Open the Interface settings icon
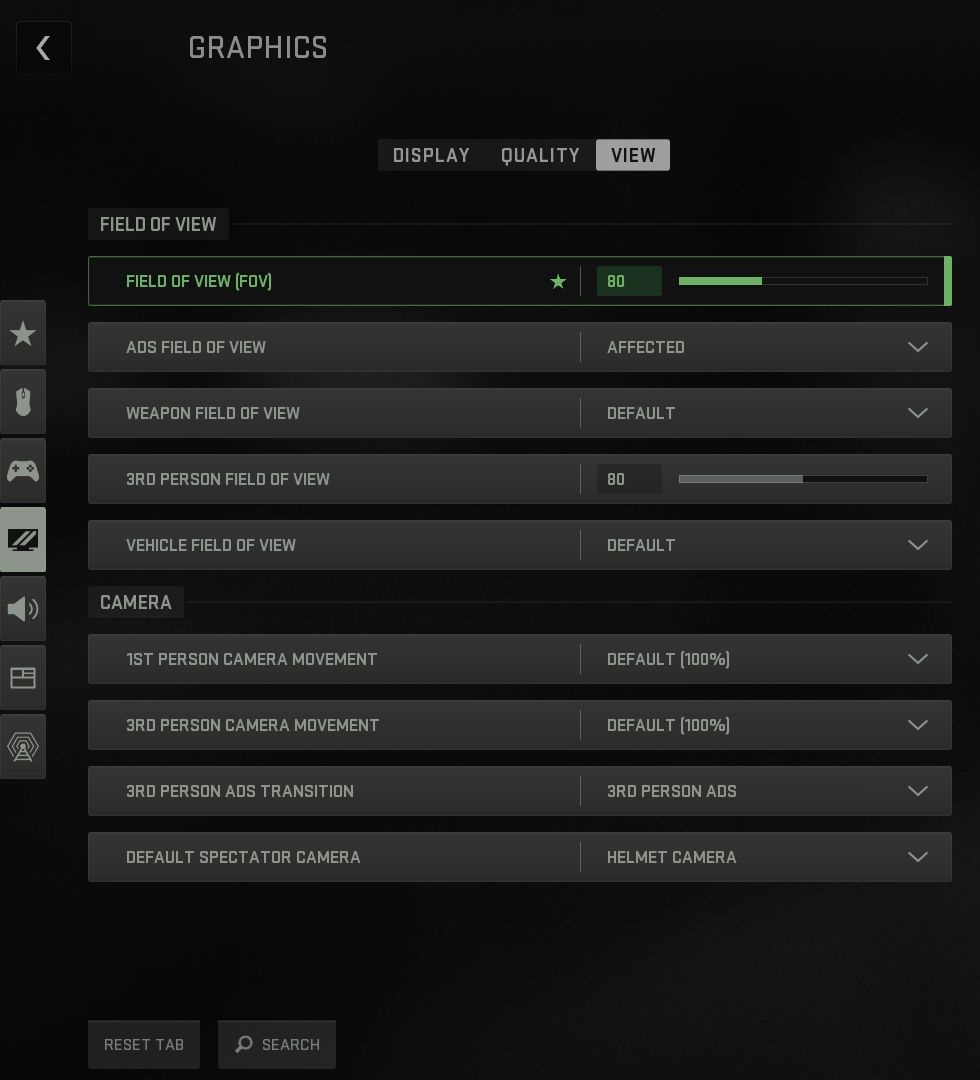Screen dimensions: 980x1080 [x=23, y=678]
